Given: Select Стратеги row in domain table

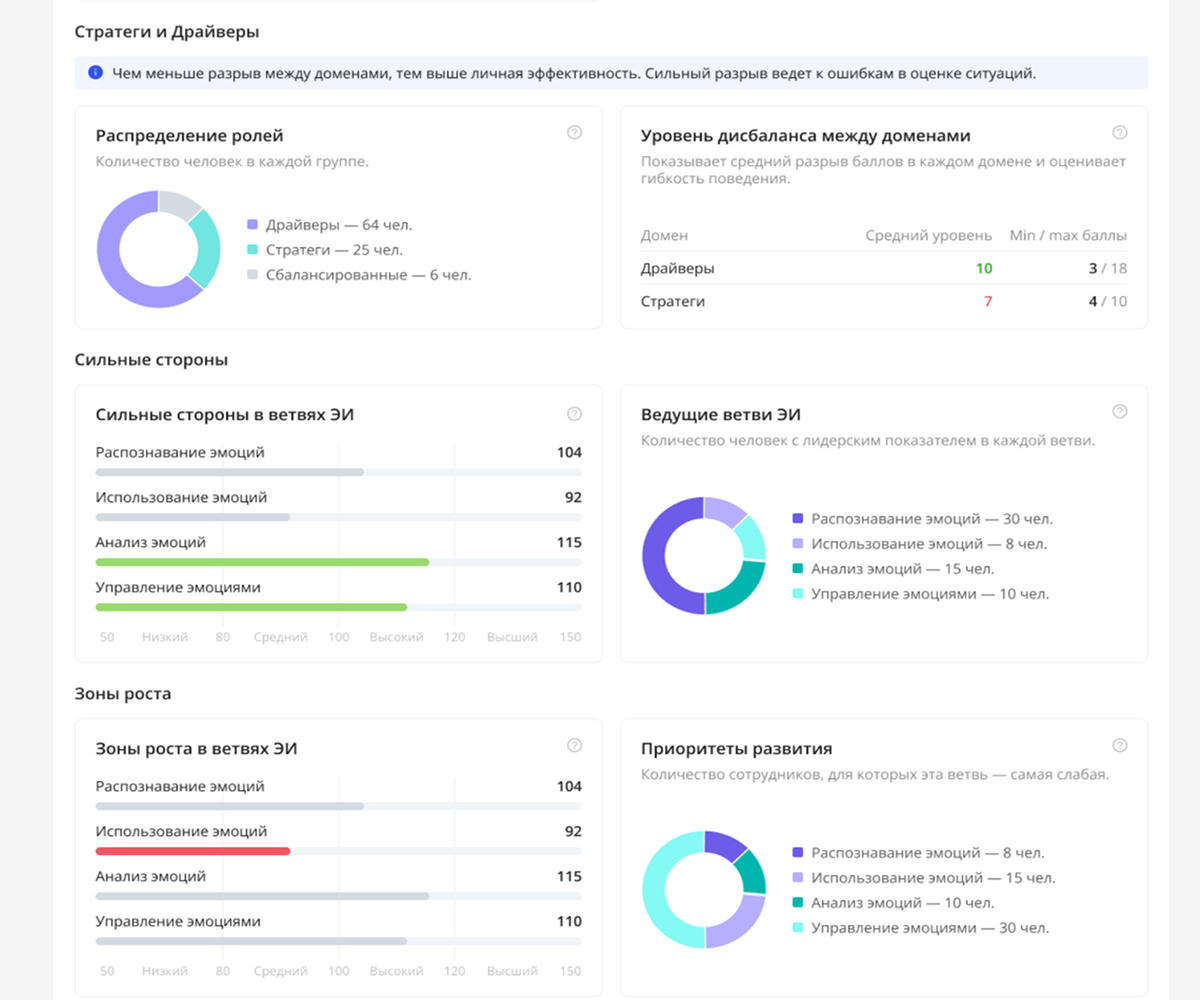Looking at the screenshot, I should [884, 301].
